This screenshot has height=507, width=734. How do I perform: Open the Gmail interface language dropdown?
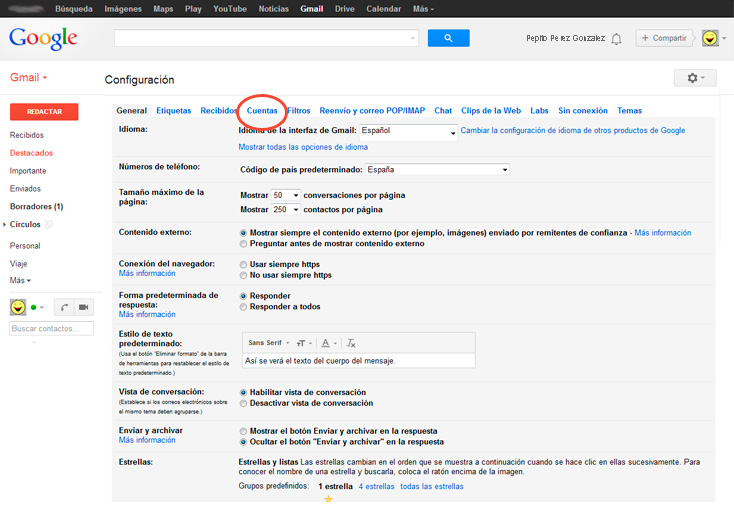pyautogui.click(x=408, y=132)
